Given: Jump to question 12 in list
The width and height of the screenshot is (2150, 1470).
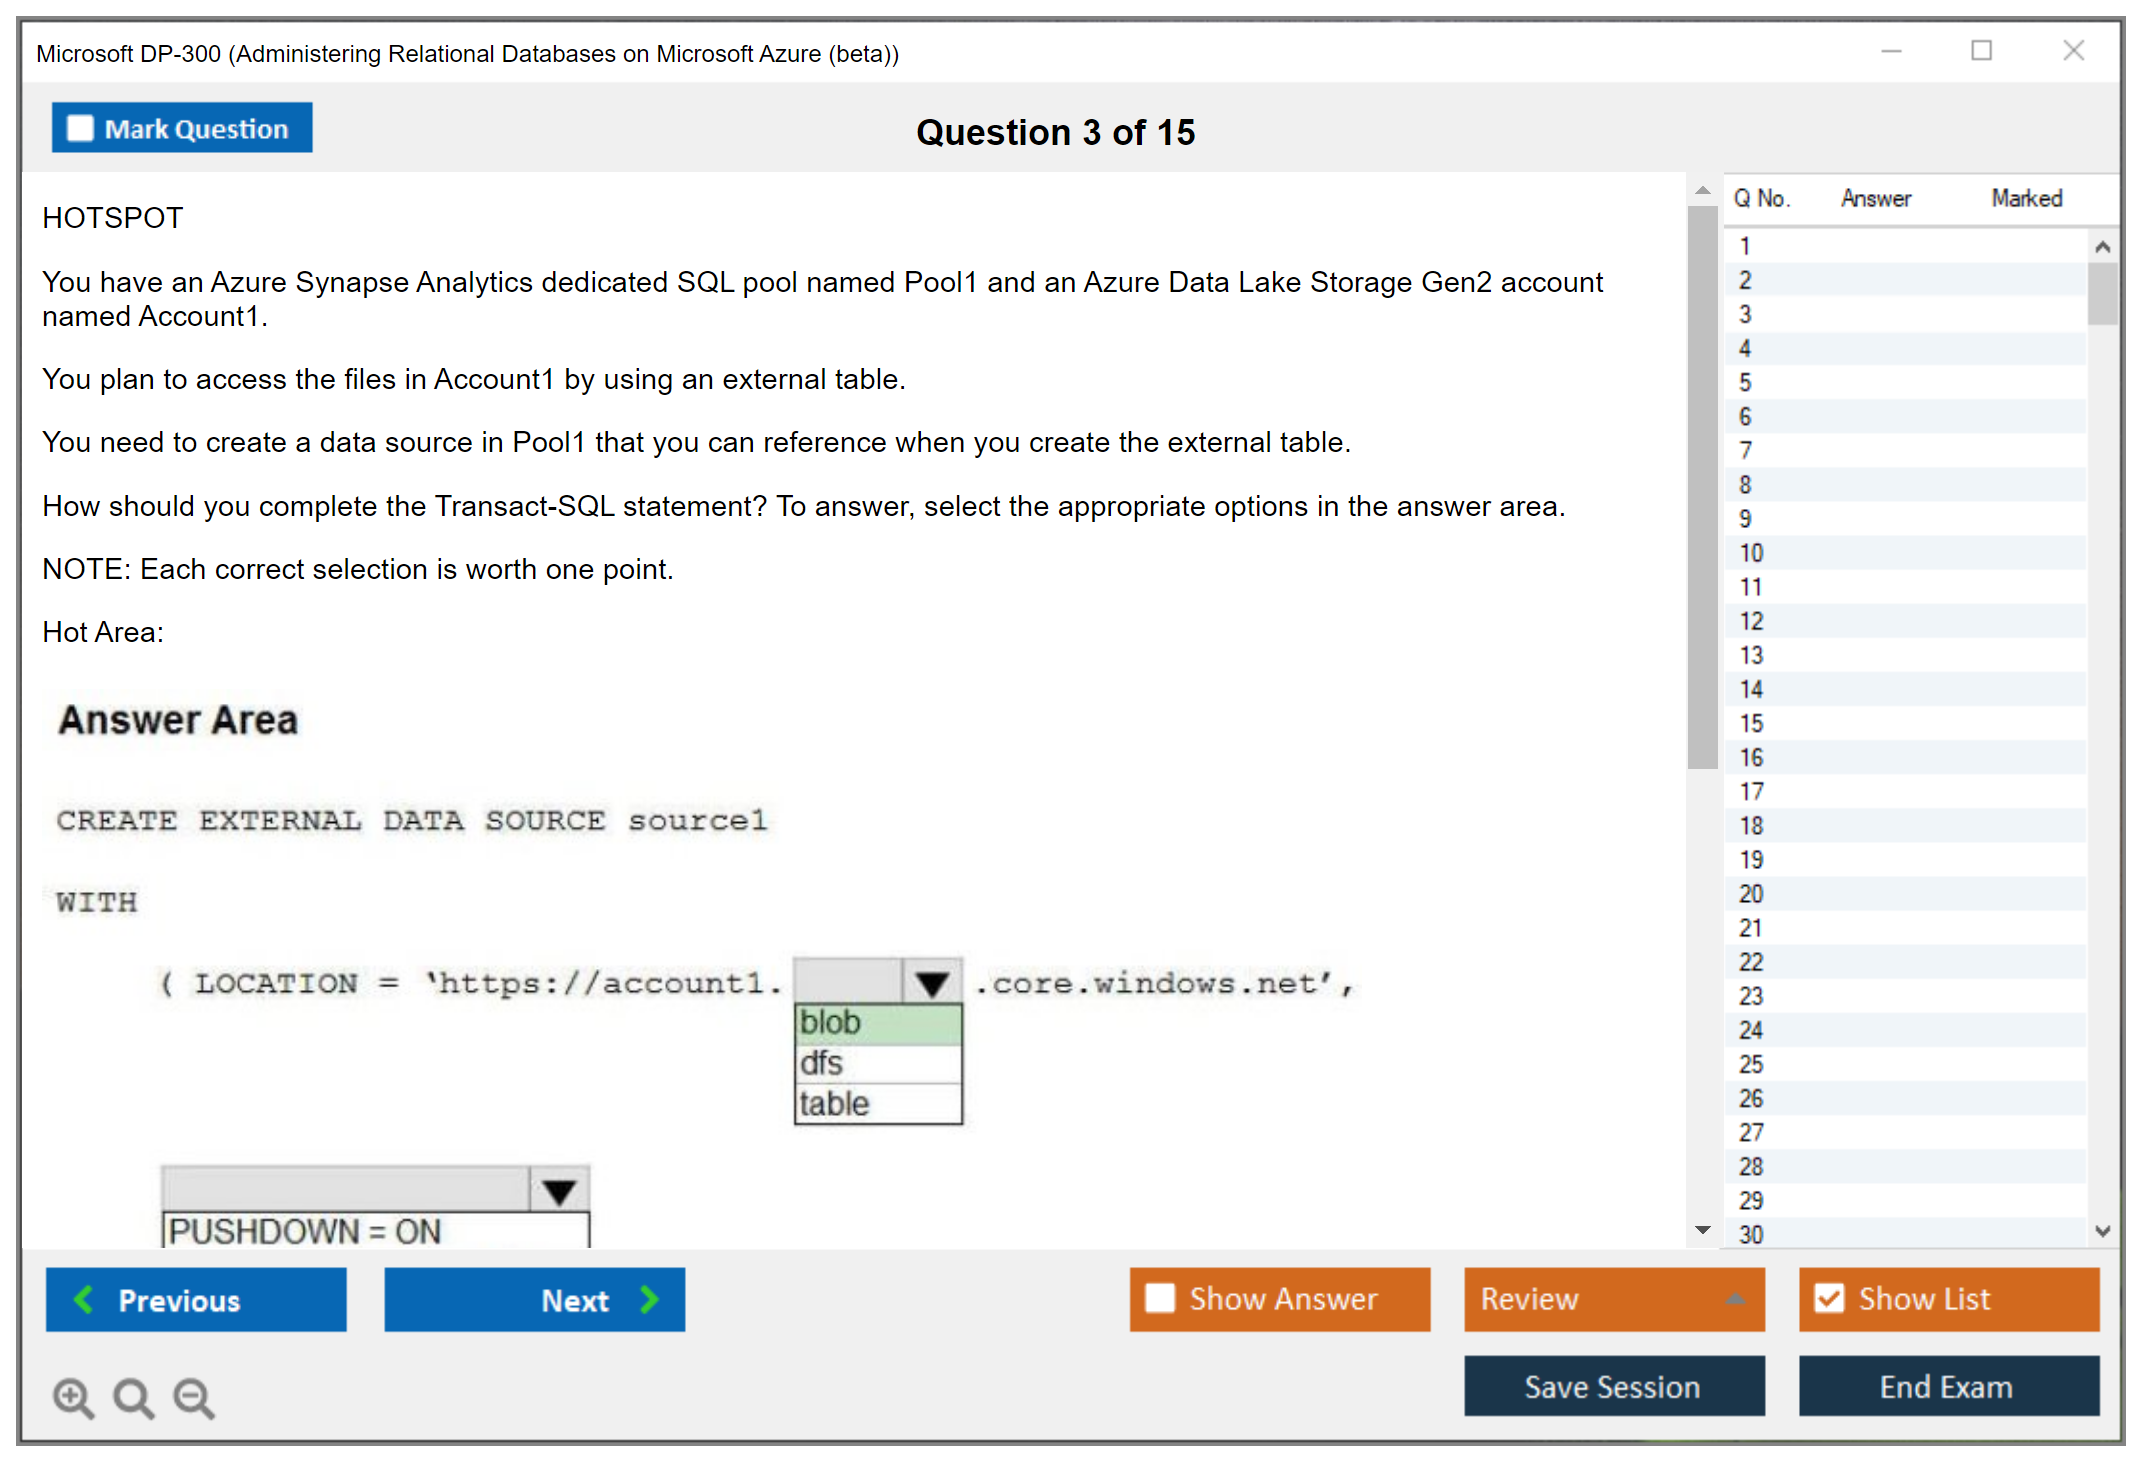Looking at the screenshot, I should (1752, 621).
